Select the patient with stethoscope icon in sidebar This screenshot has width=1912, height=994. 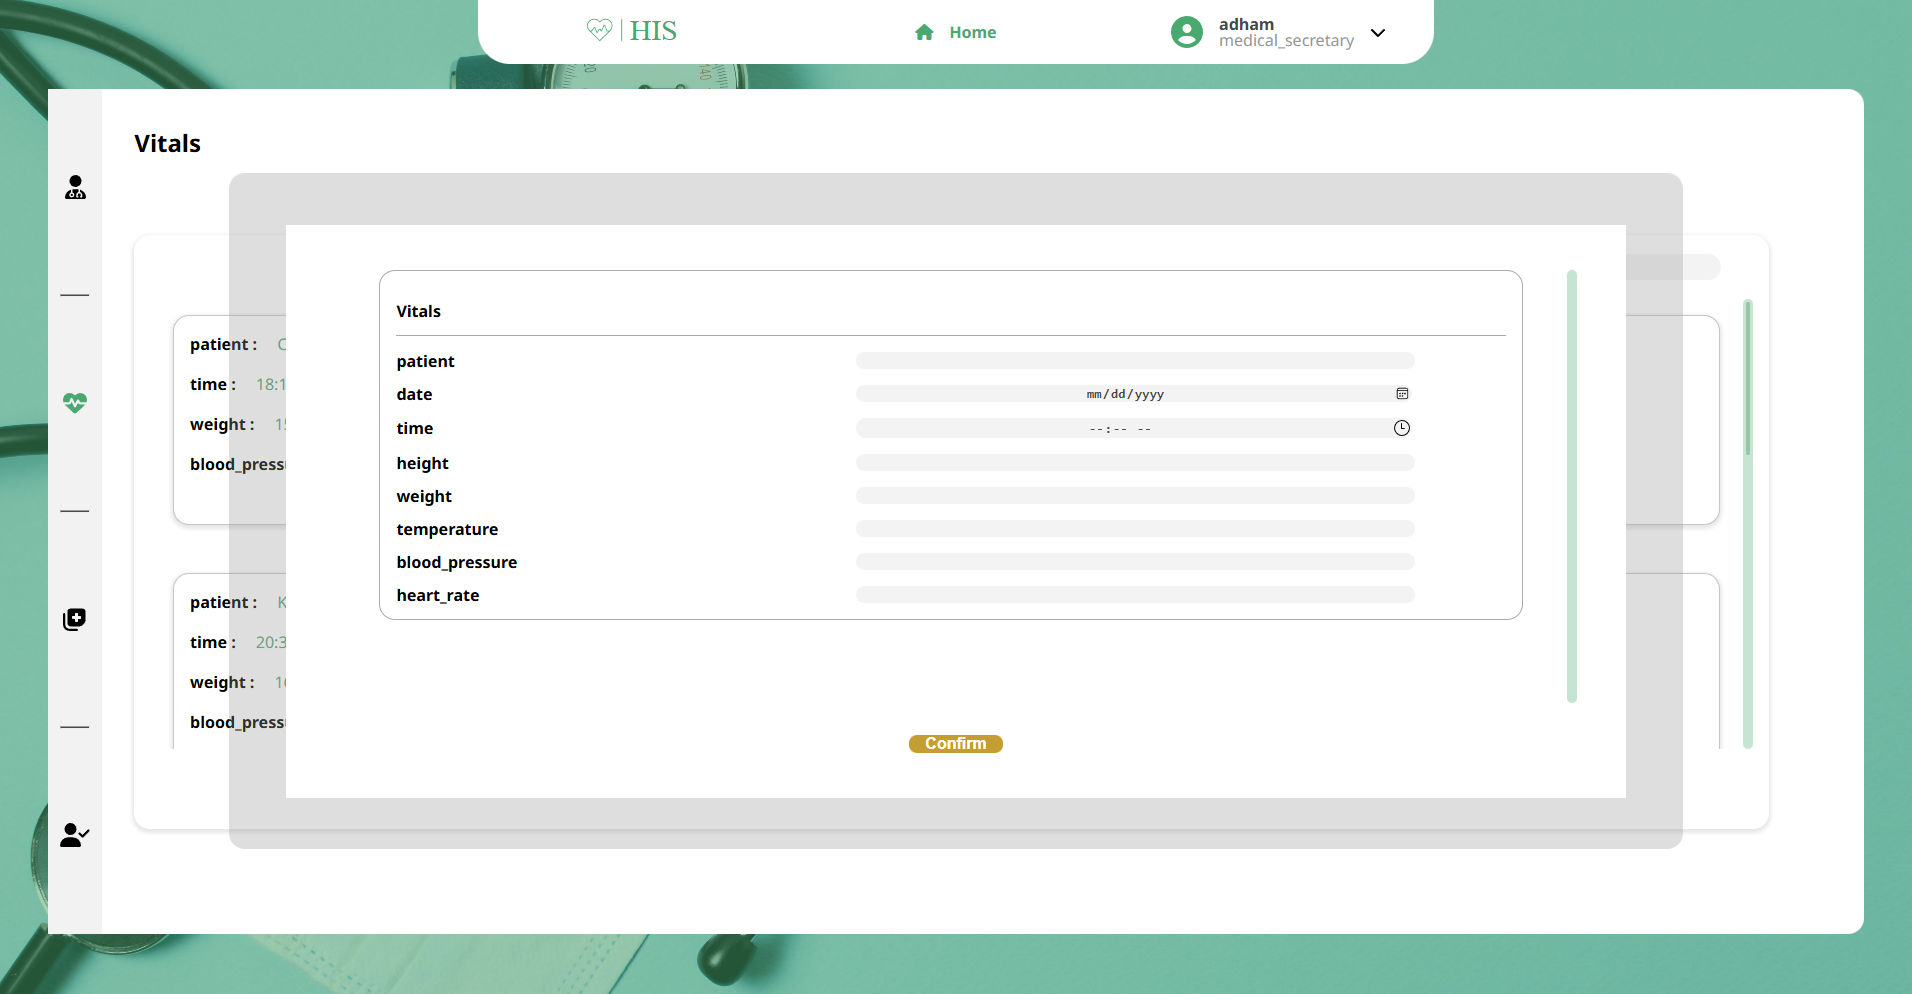click(76, 188)
